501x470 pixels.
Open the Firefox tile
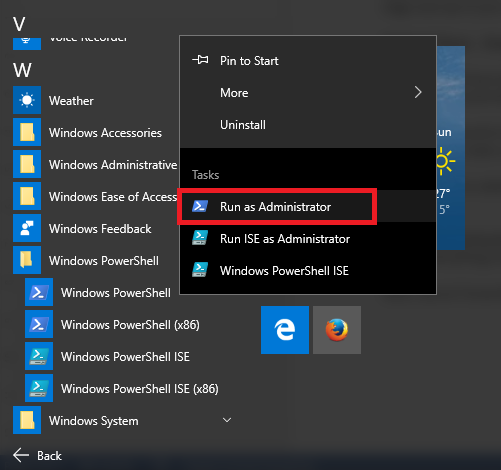point(337,330)
